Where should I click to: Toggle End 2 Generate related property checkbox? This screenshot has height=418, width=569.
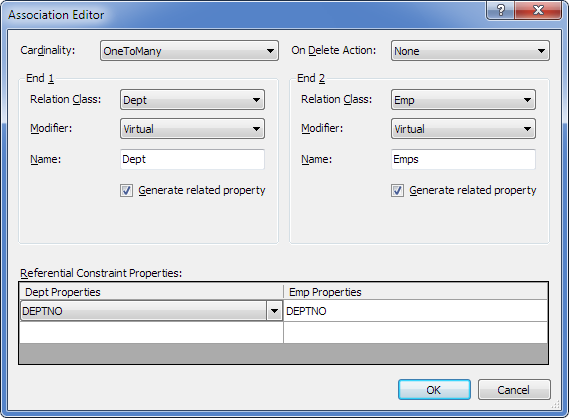(397, 190)
